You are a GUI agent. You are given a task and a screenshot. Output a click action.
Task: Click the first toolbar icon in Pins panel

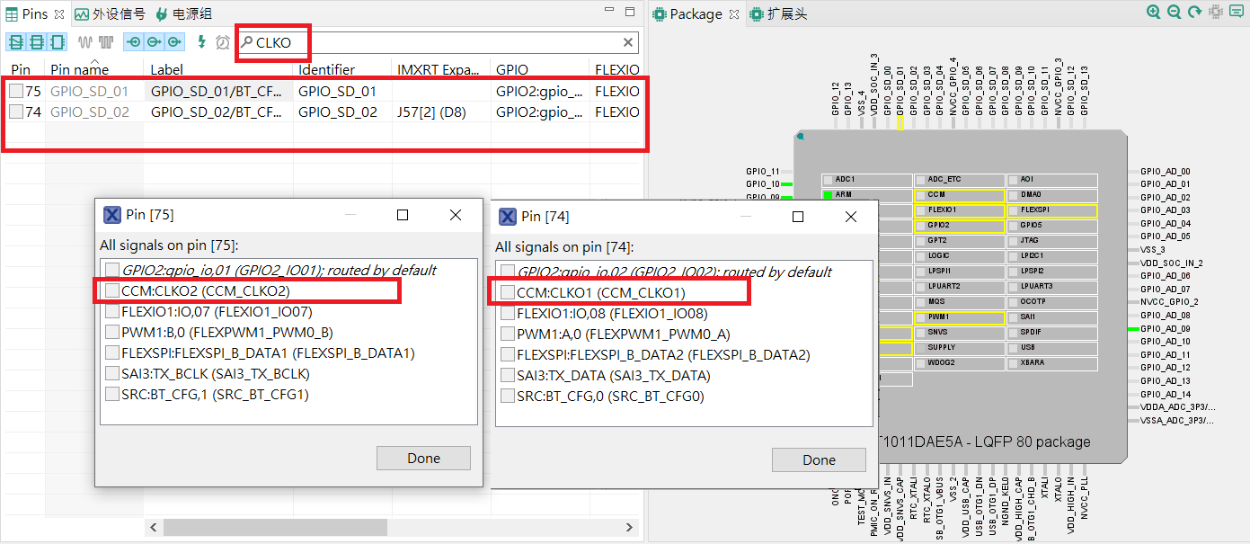click(x=15, y=42)
